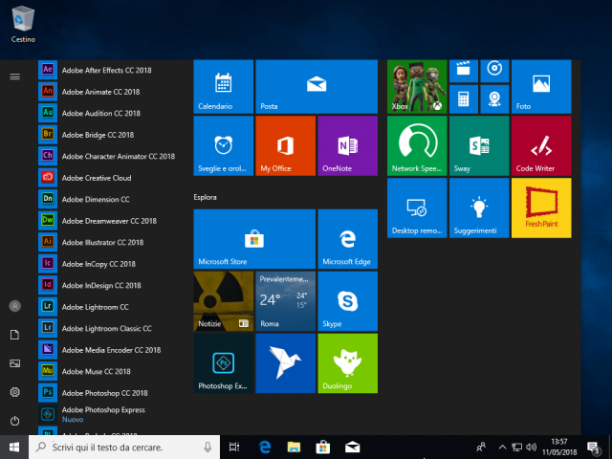Open the small Camera tile
The image size is (612, 459).
point(495,99)
